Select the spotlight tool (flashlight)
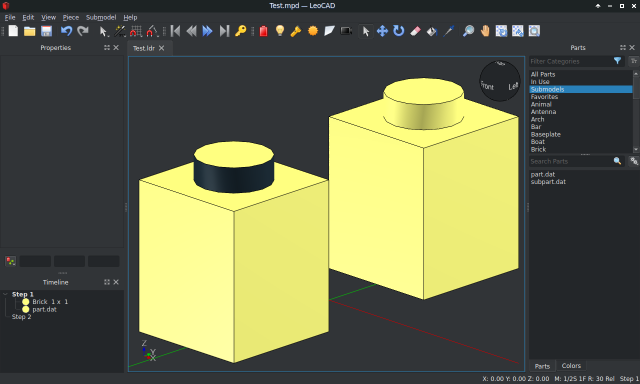 pyautogui.click(x=296, y=31)
